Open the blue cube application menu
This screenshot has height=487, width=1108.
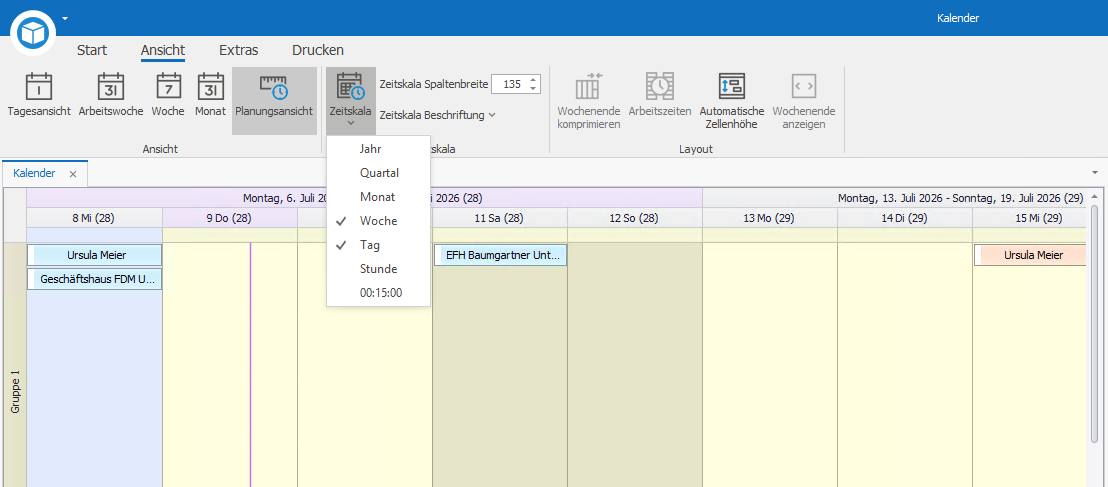coord(33,33)
